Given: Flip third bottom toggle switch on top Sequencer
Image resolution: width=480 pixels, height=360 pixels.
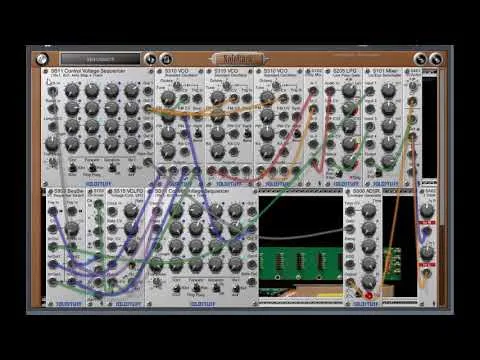Looking at the screenshot, I should [x=113, y=168].
